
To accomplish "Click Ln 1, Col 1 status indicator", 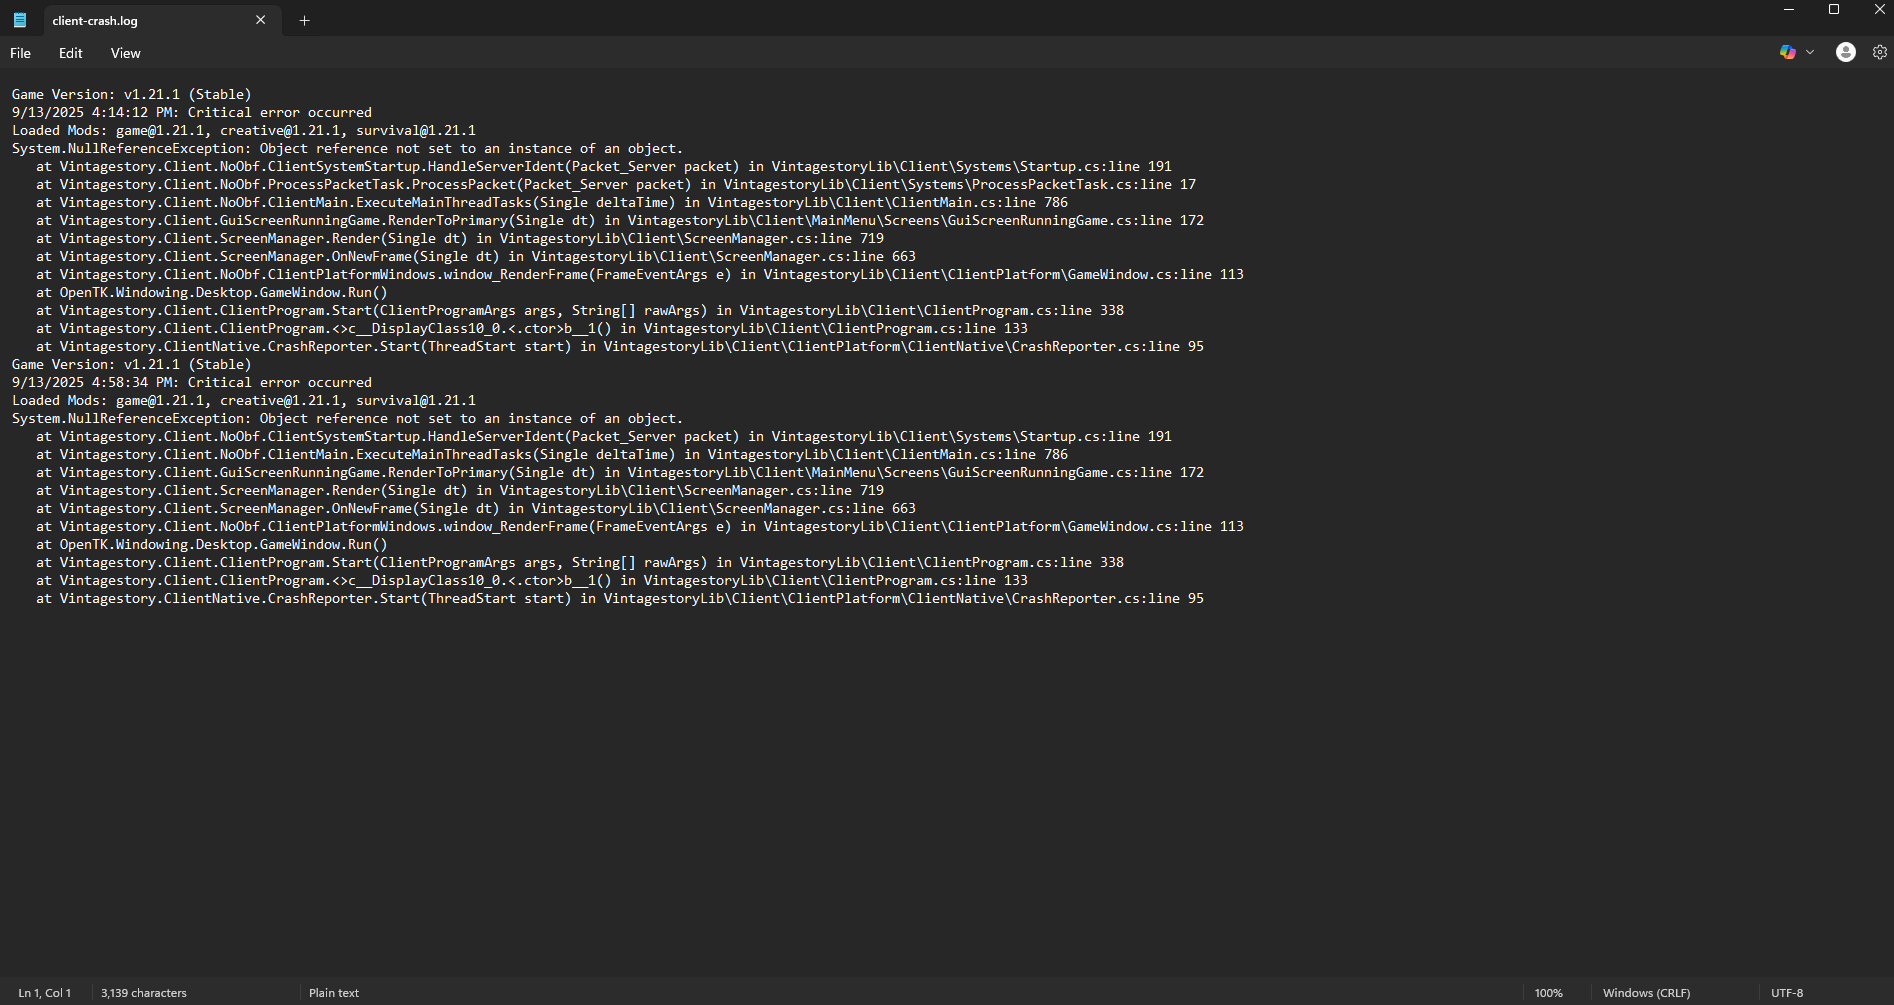I will [x=45, y=993].
